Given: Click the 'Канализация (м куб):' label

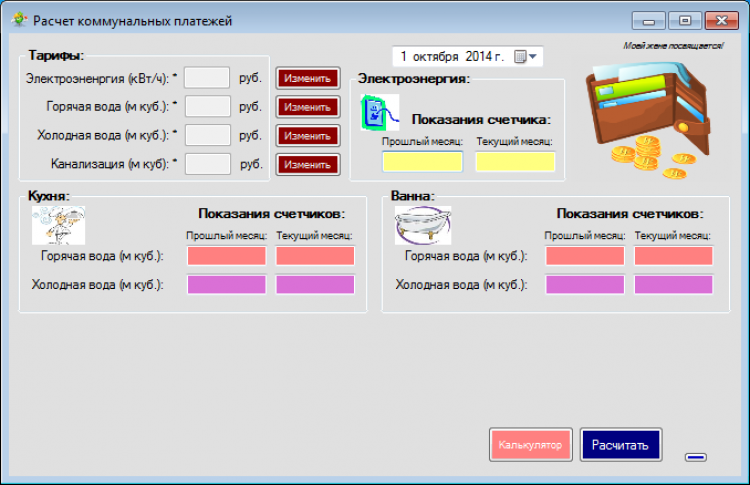Looking at the screenshot, I should tap(114, 164).
